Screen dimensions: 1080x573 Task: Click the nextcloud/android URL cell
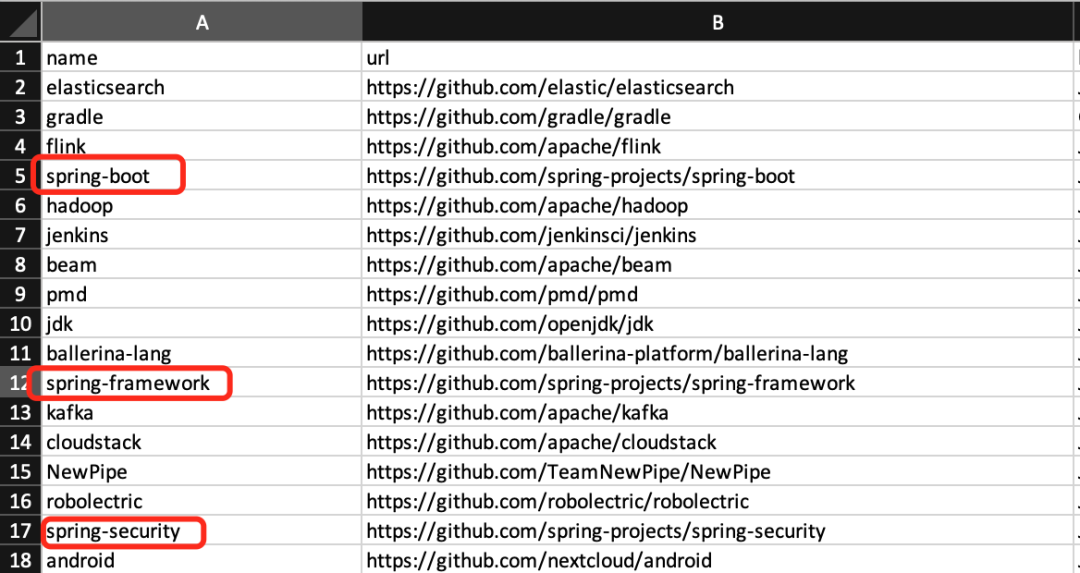click(x=539, y=561)
